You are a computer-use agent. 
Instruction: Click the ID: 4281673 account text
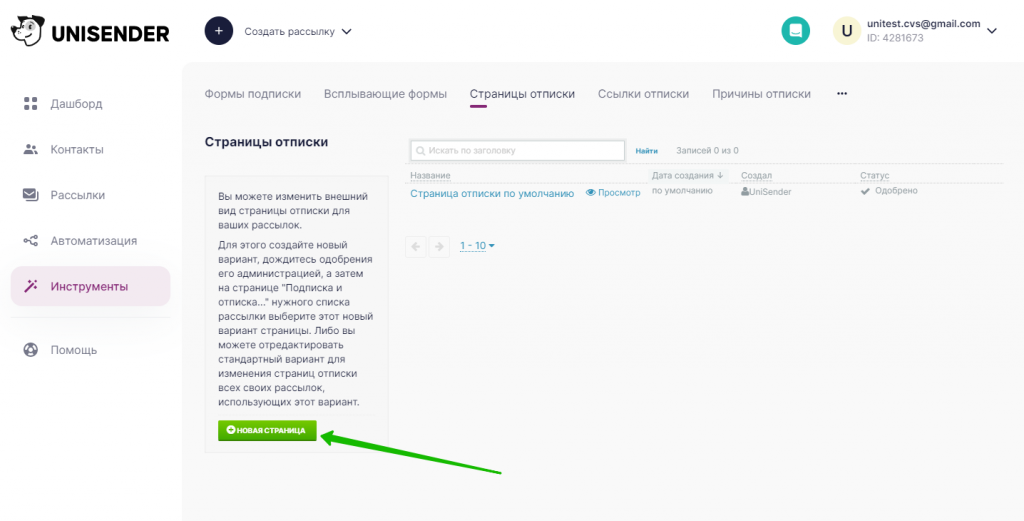click(x=895, y=38)
